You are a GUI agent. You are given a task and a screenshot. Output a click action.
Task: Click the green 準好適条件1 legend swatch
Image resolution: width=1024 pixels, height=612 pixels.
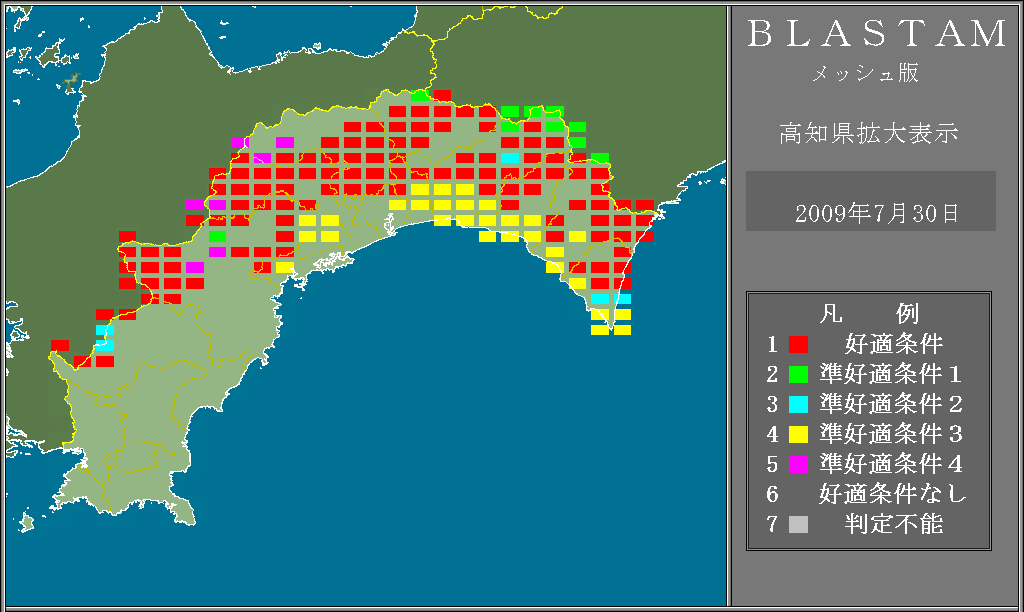[798, 374]
